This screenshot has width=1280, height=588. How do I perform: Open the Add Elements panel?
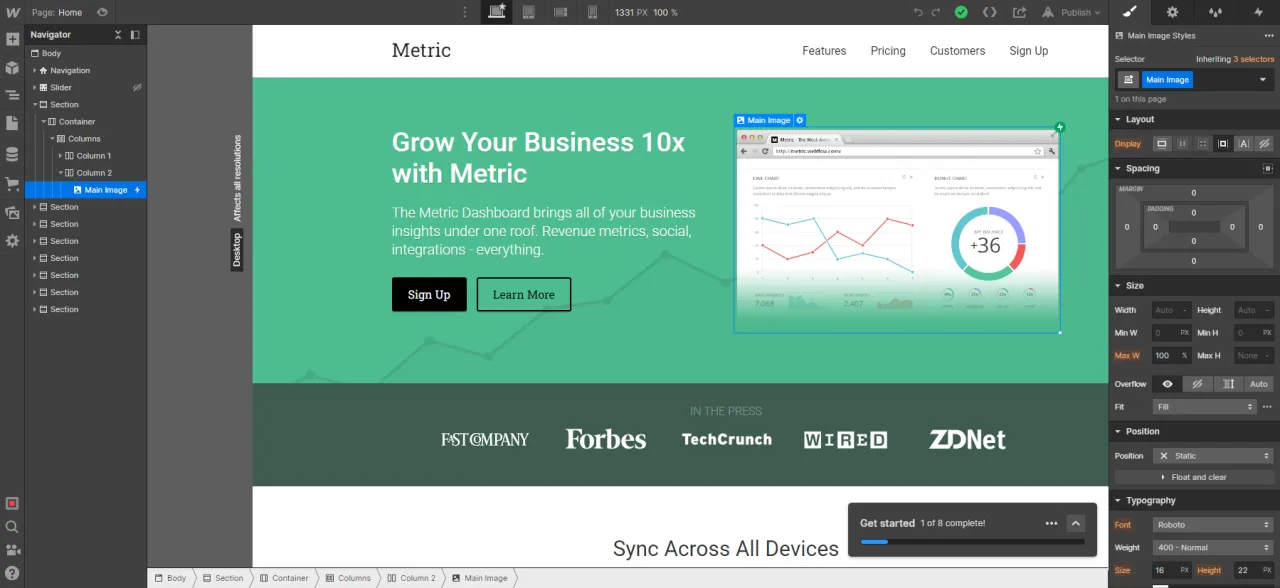(12, 40)
